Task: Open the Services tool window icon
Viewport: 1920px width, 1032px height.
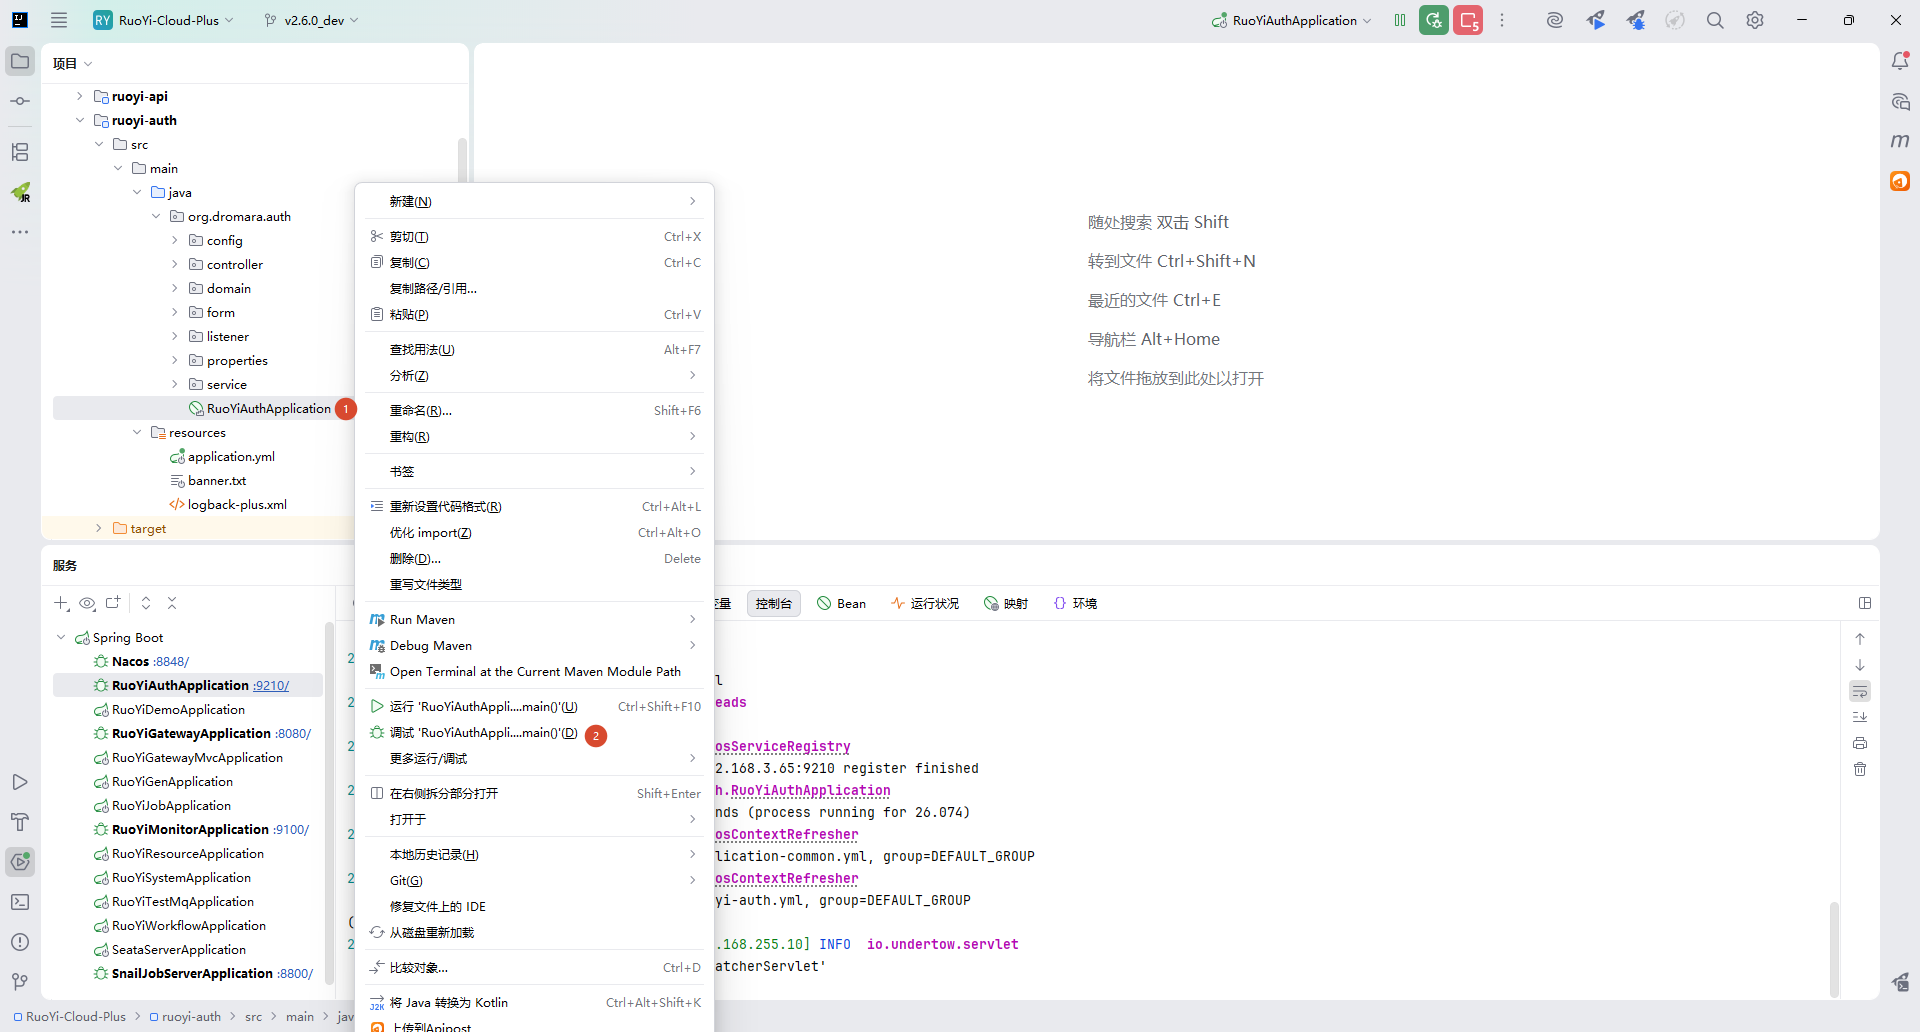Action: [20, 862]
